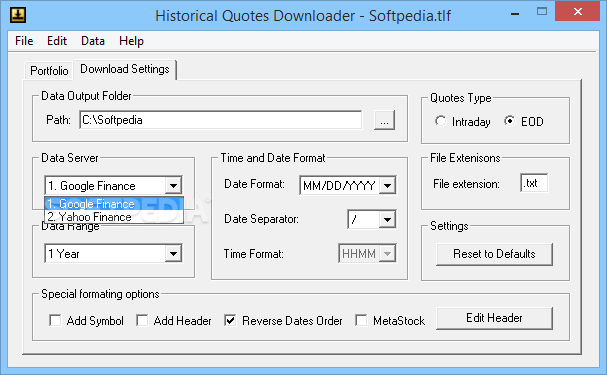The width and height of the screenshot is (607, 375).
Task: Uncheck Reverse Dates Order checkbox
Action: (230, 320)
